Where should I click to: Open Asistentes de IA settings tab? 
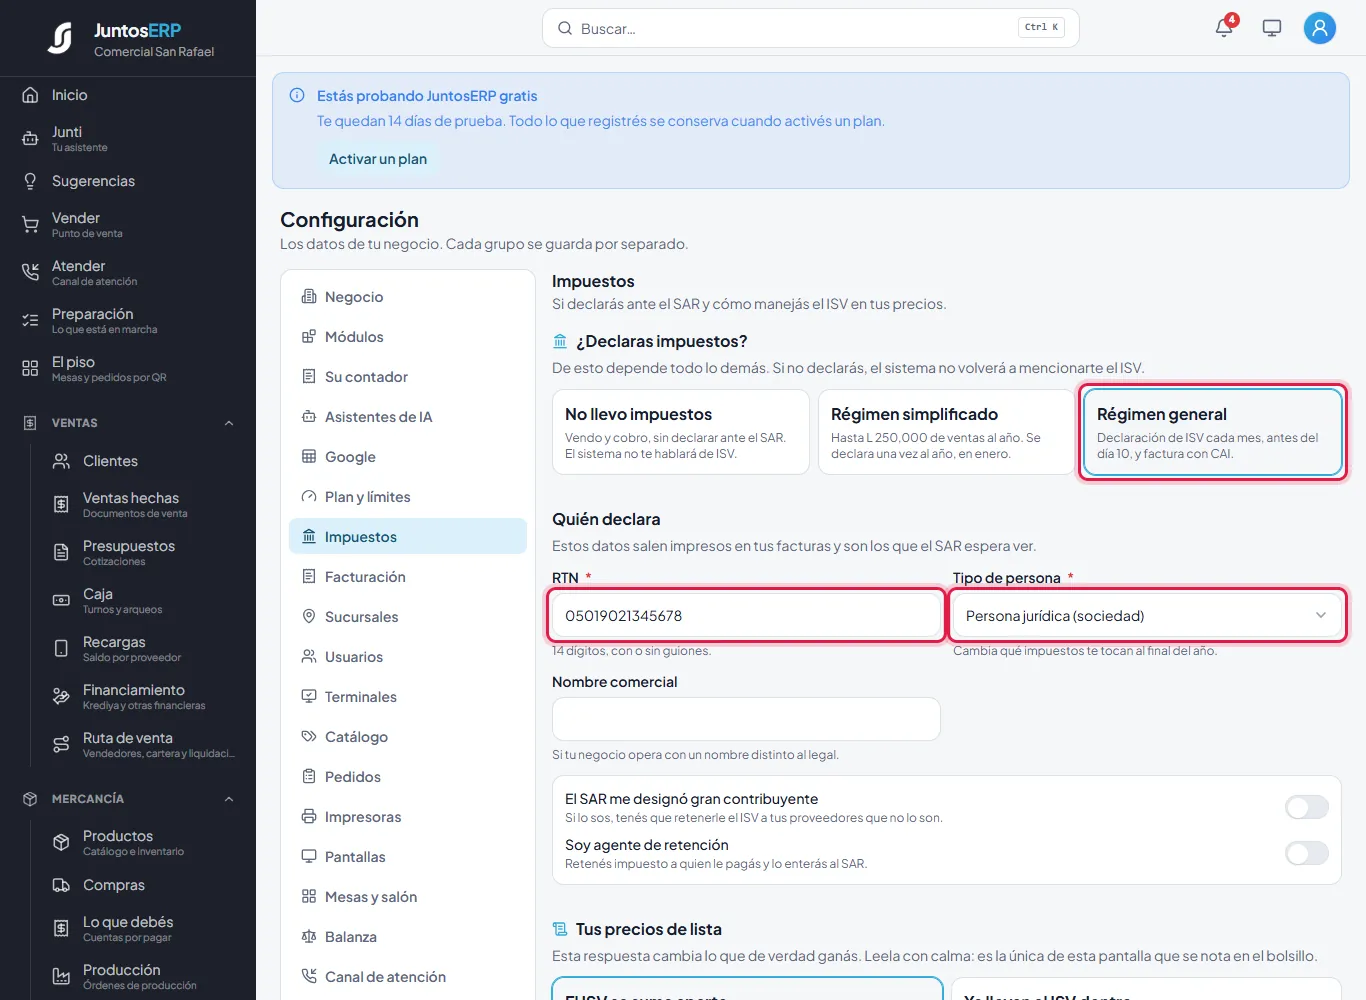(408, 417)
